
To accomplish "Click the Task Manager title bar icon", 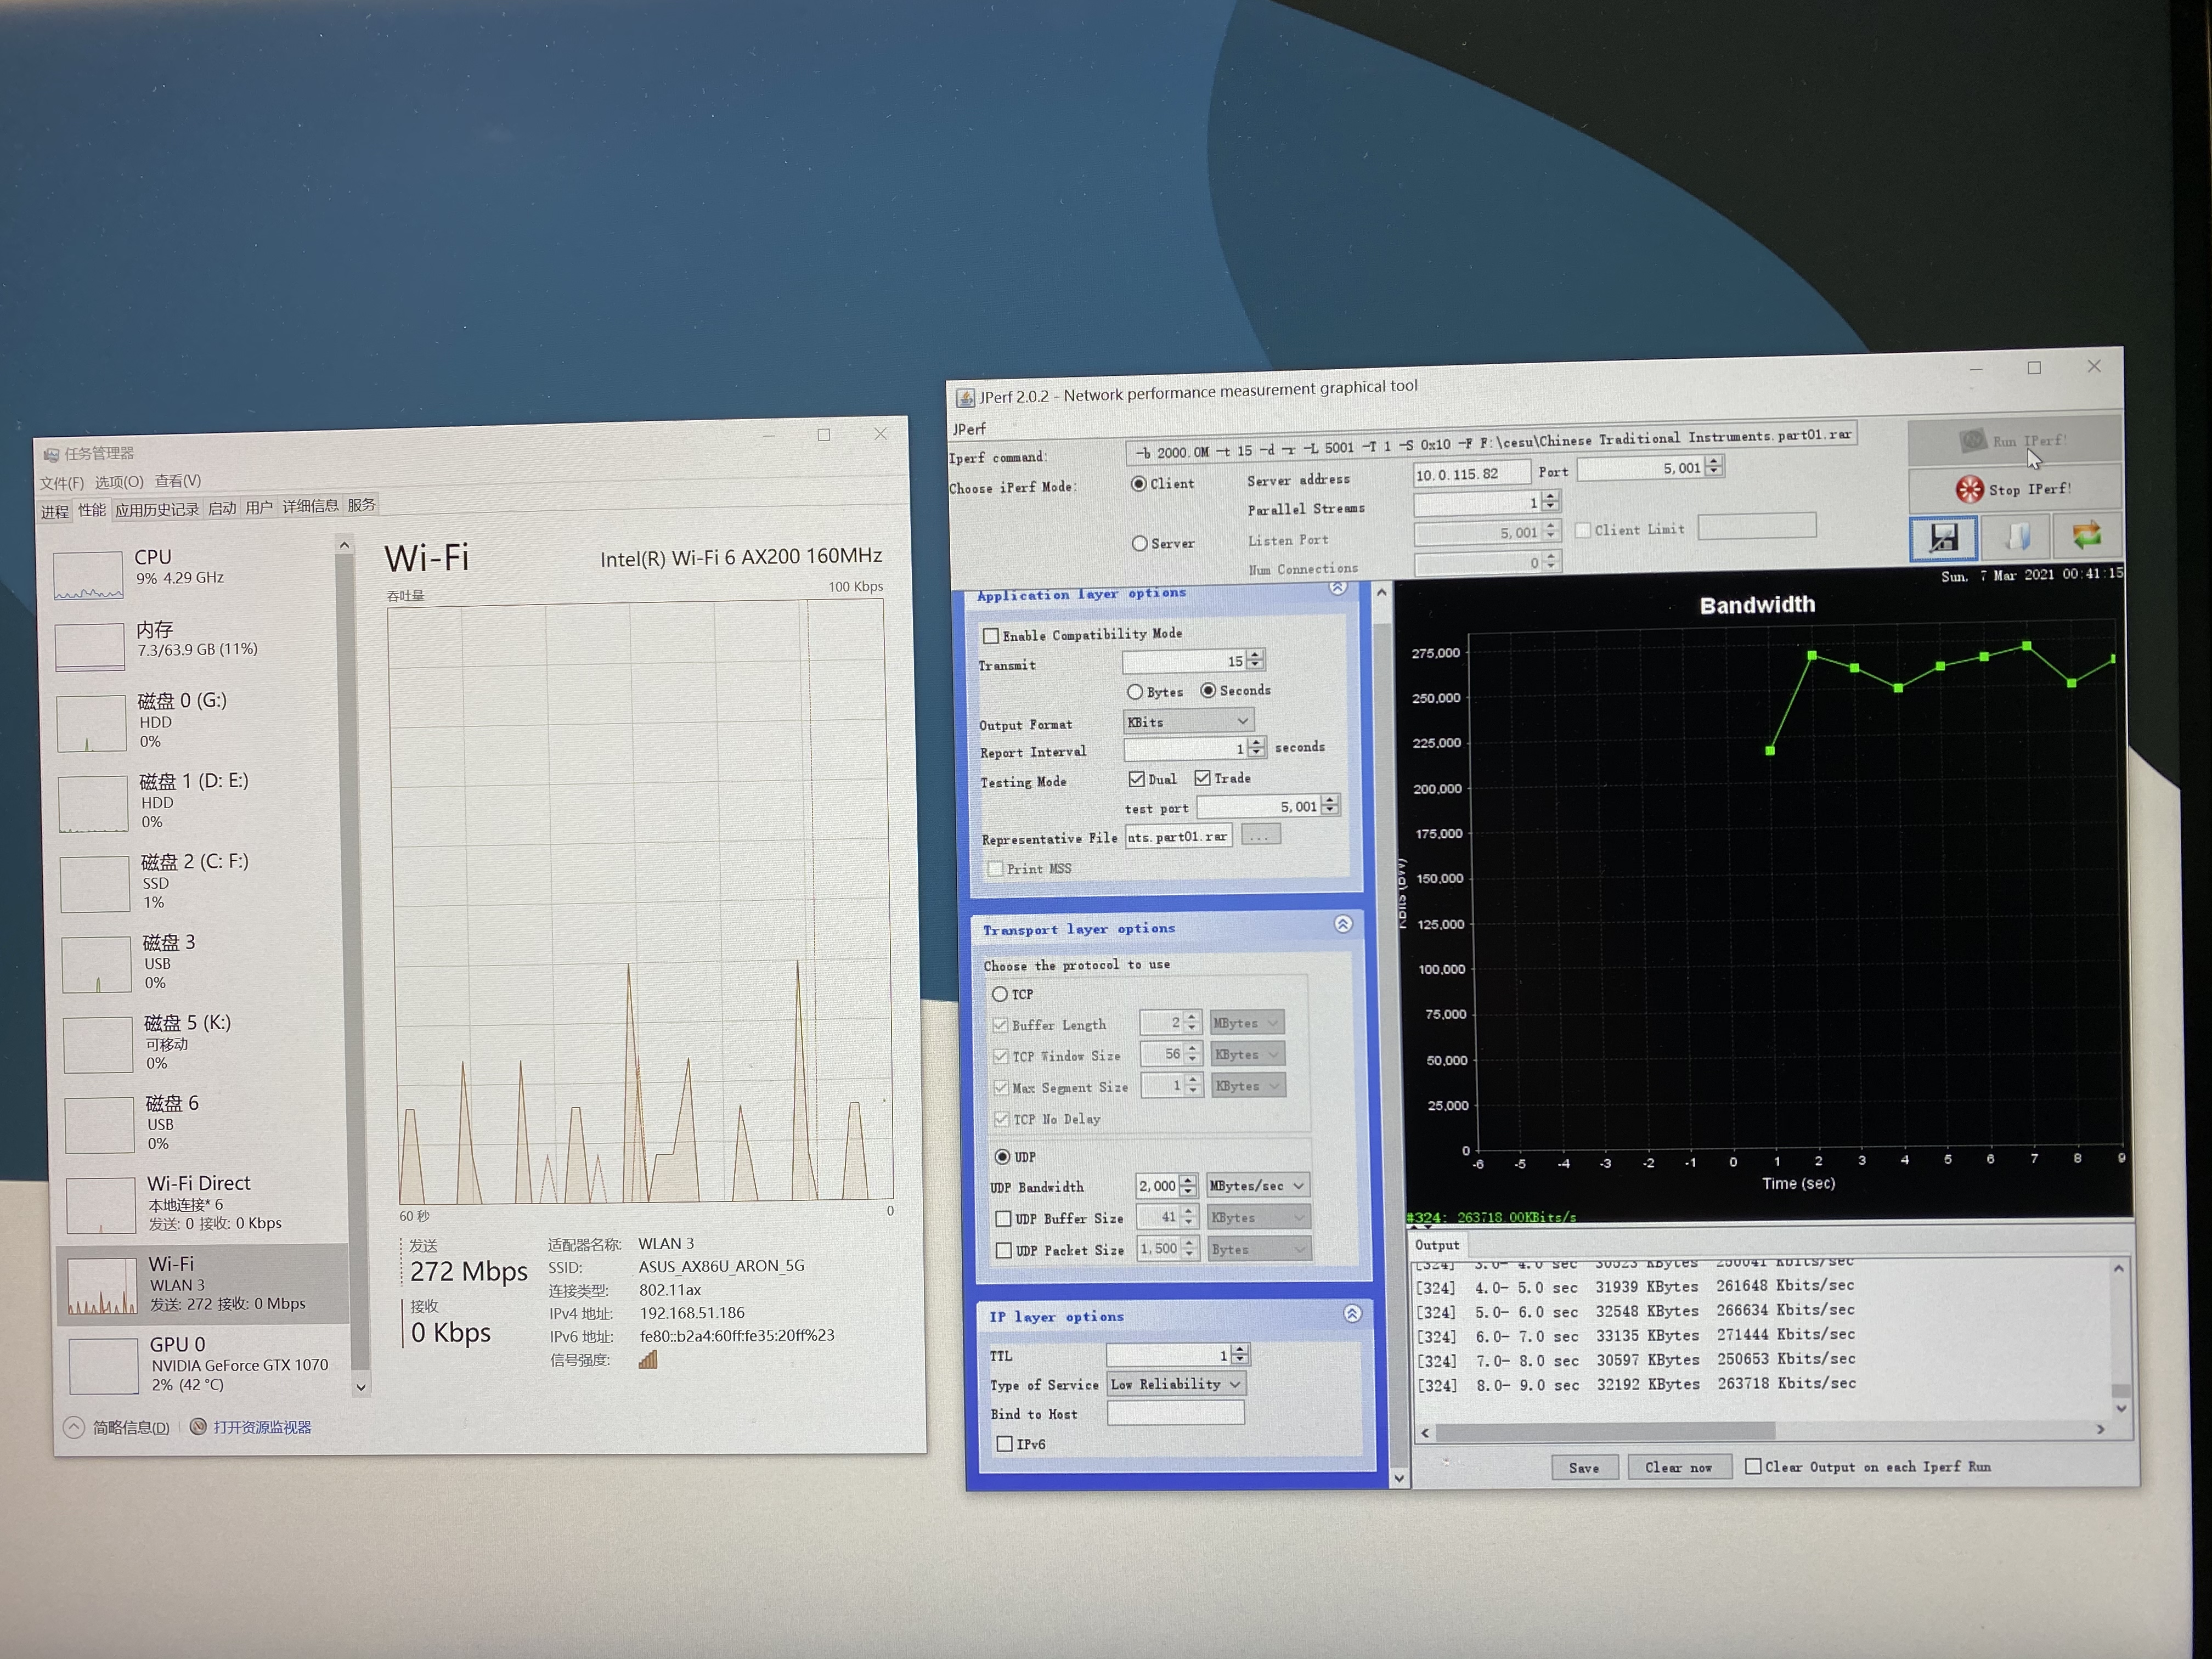I will (x=51, y=456).
